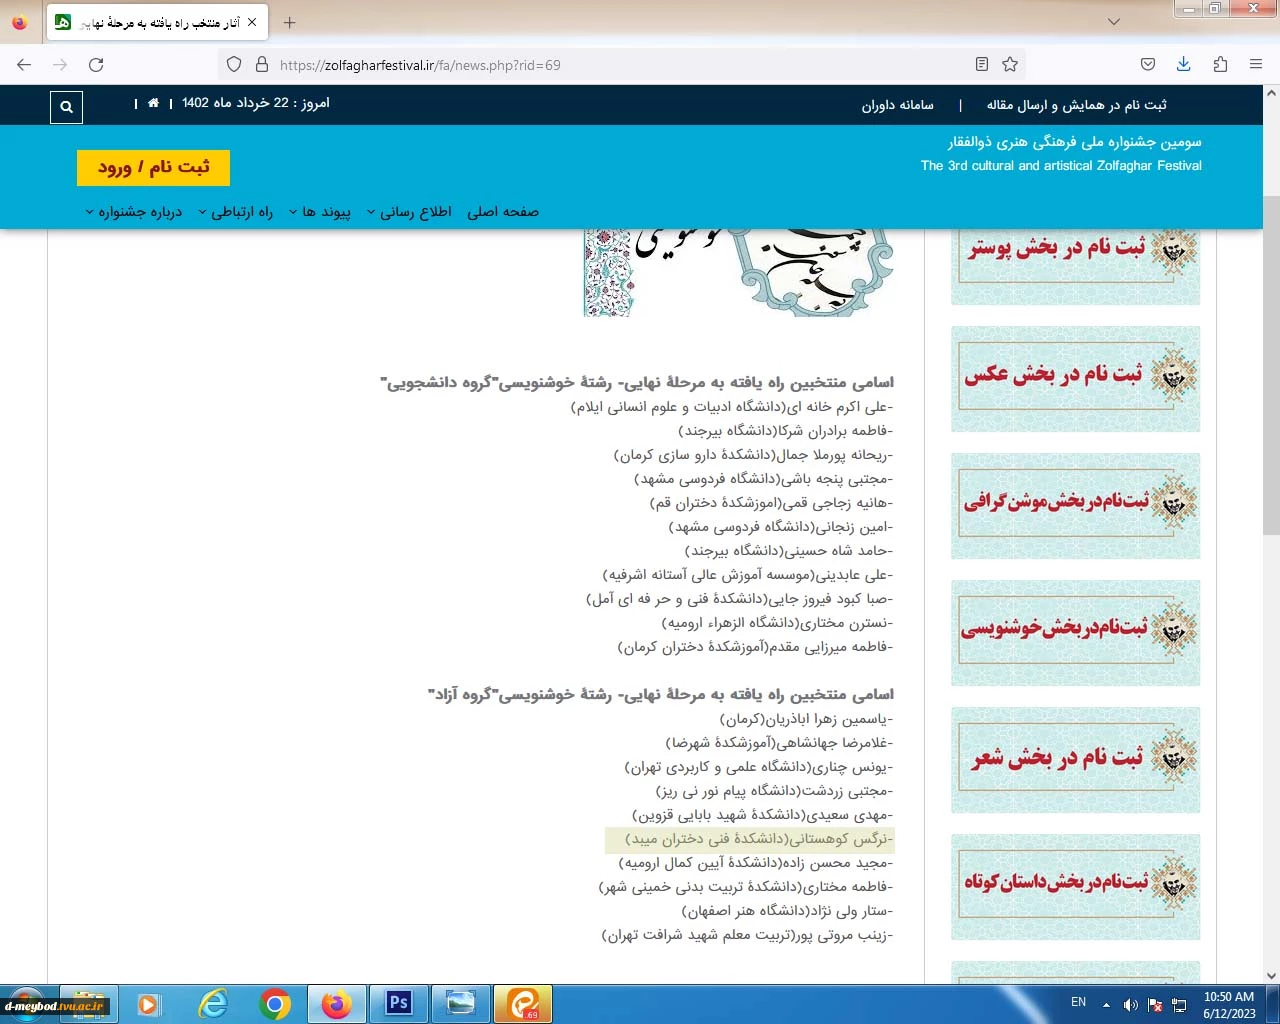
Task: Click the file explorer taskbar icon
Action: (x=88, y=1003)
